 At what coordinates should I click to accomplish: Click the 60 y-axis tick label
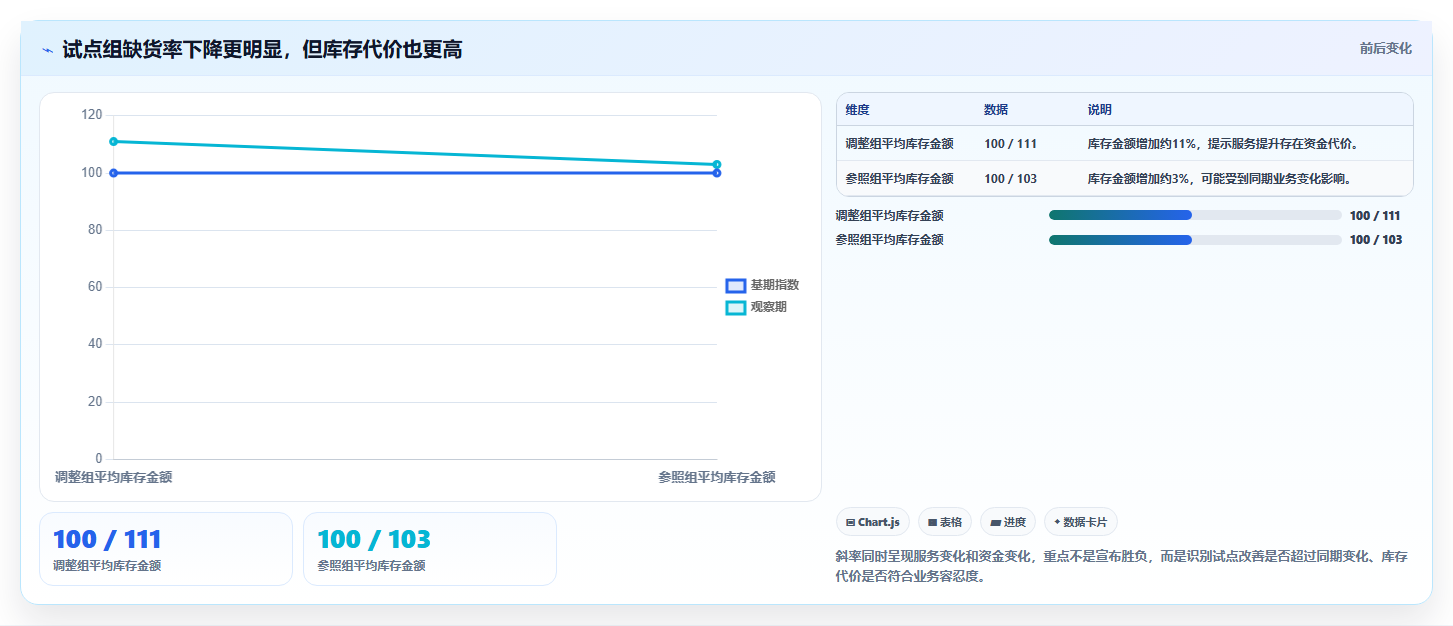coord(95,287)
